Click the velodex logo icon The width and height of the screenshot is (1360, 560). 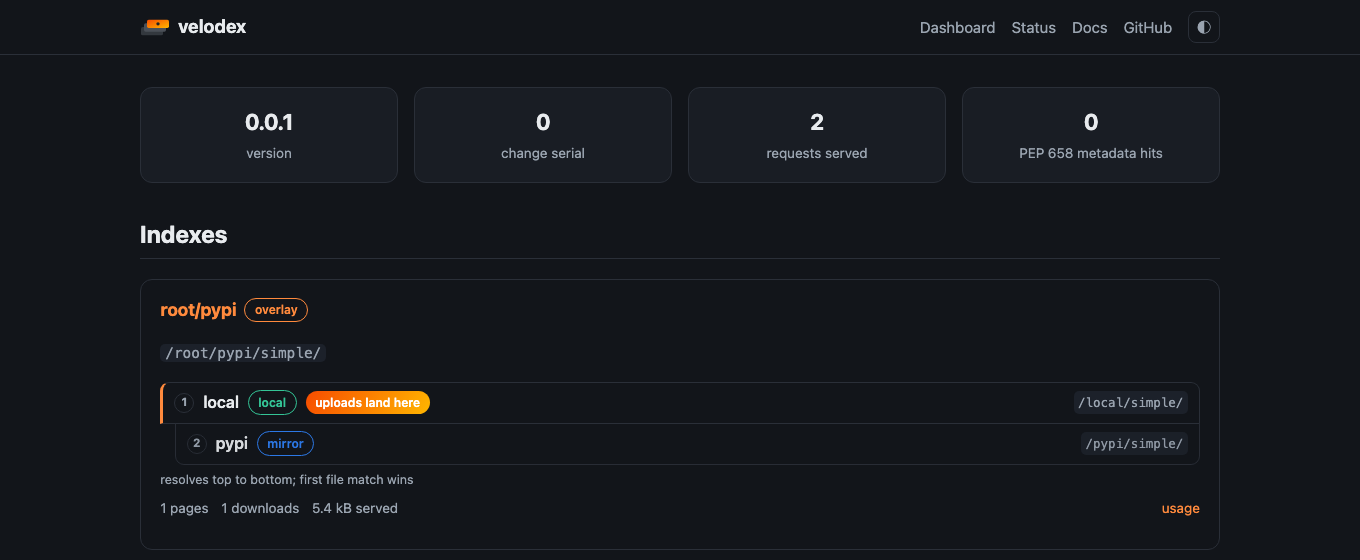pos(155,27)
